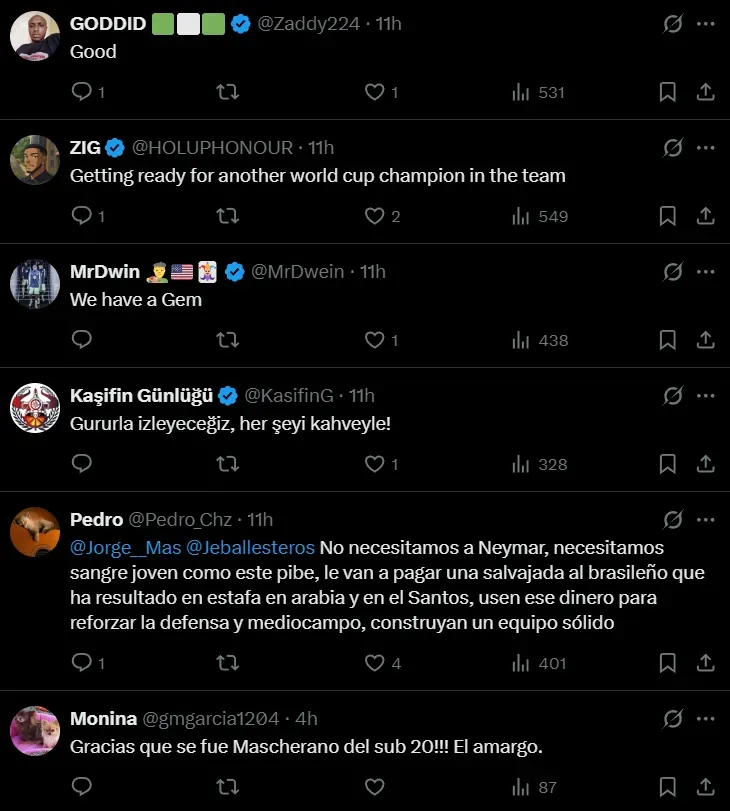Repost ZIG's world cup champion tweet
This screenshot has width=730, height=811.
tap(228, 216)
